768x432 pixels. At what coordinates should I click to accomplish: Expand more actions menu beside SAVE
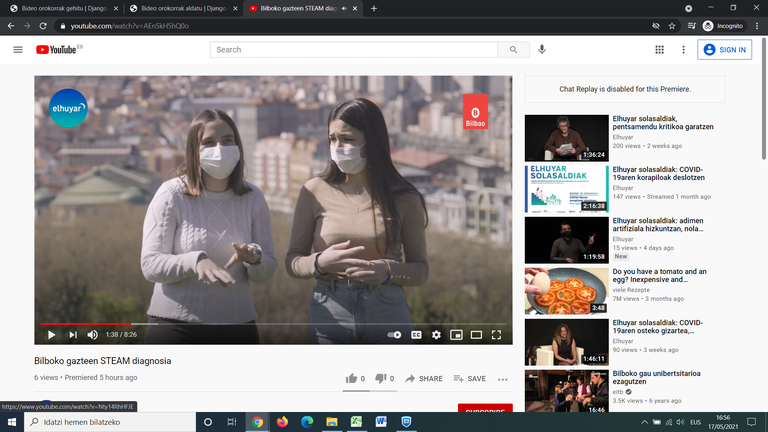click(503, 379)
